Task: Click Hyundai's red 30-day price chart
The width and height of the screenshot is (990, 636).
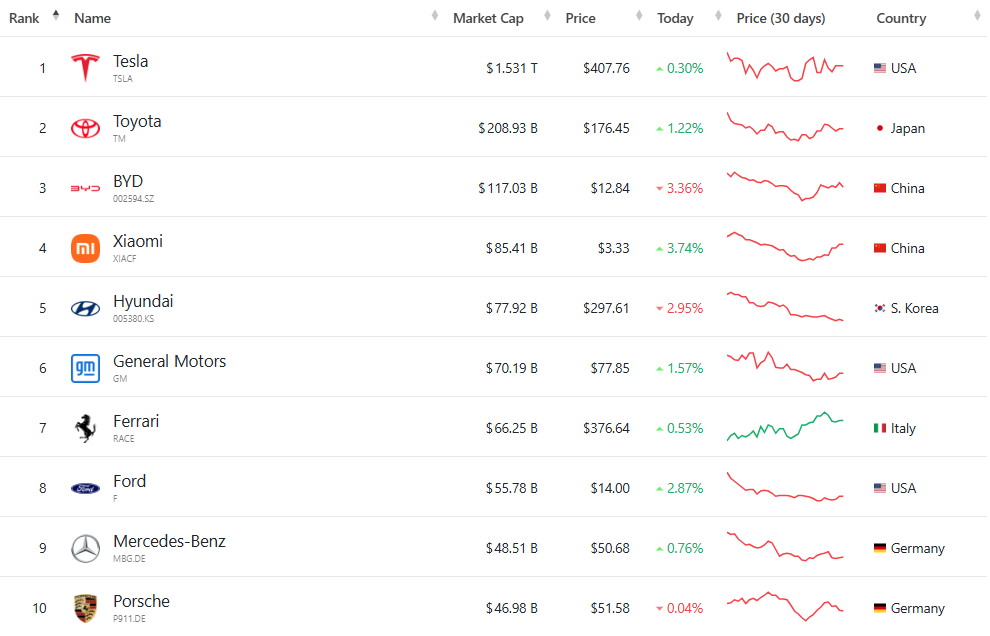Action: [x=785, y=306]
